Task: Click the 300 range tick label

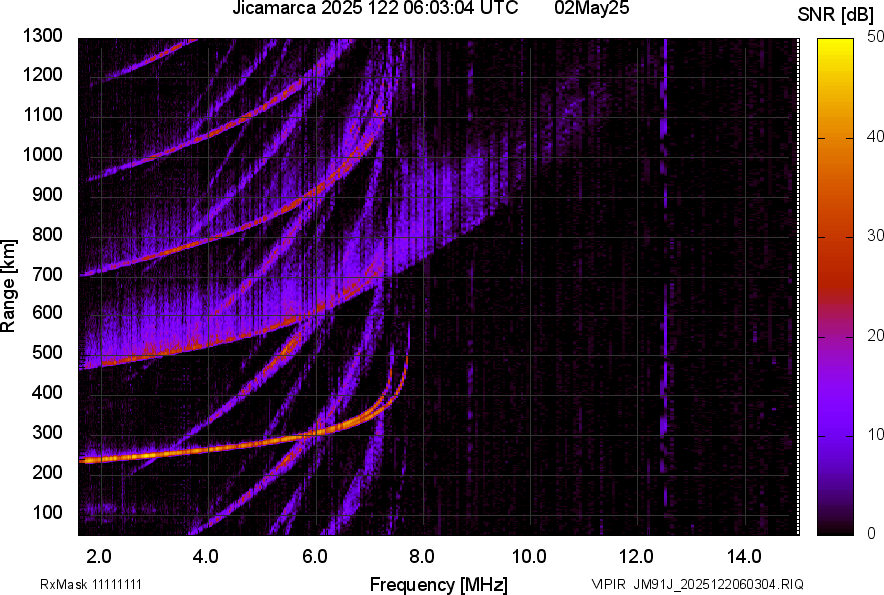Action: pyautogui.click(x=47, y=432)
